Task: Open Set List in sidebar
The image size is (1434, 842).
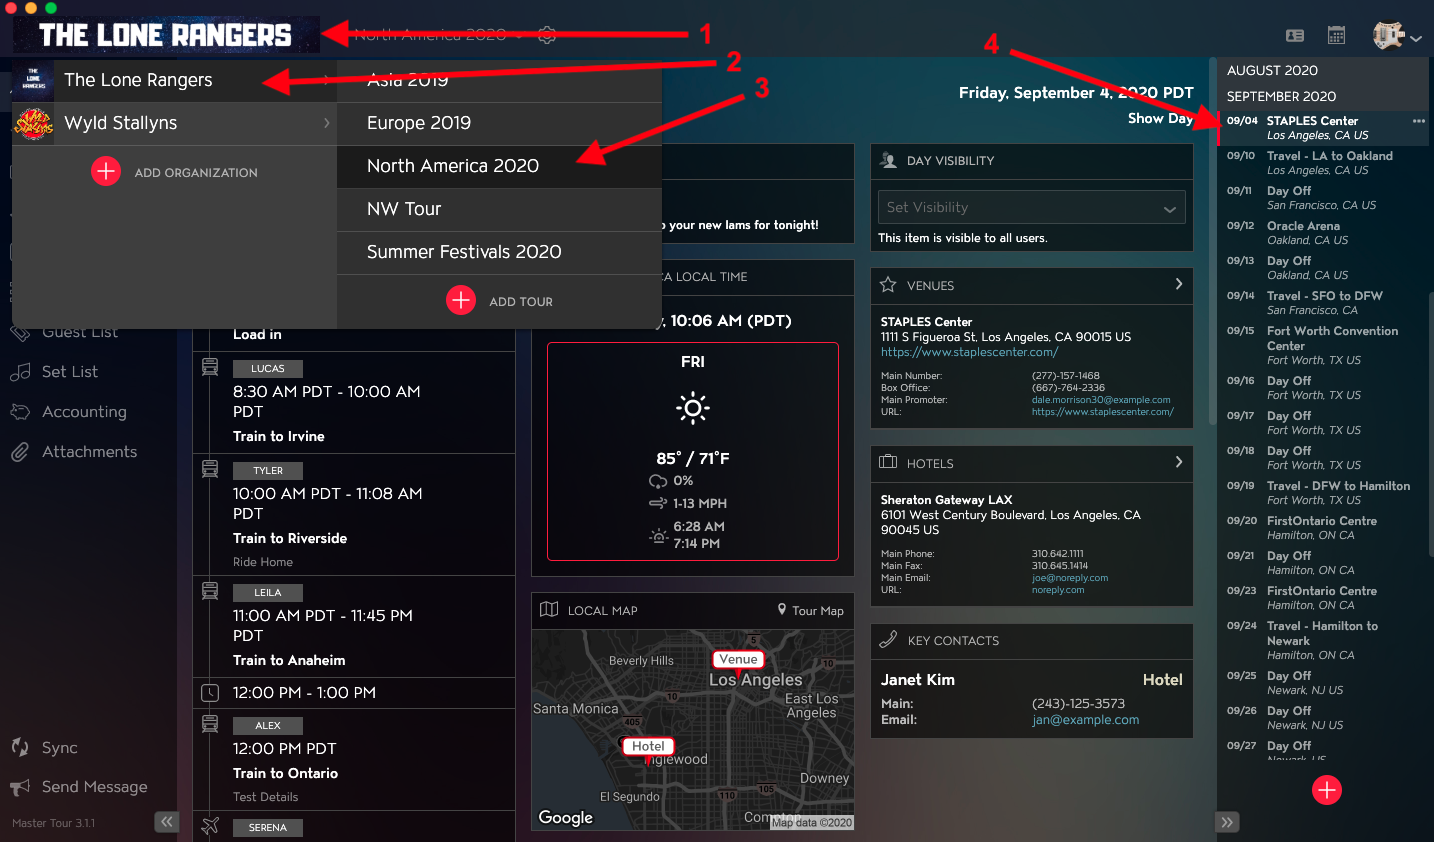Action: pyautogui.click(x=70, y=372)
